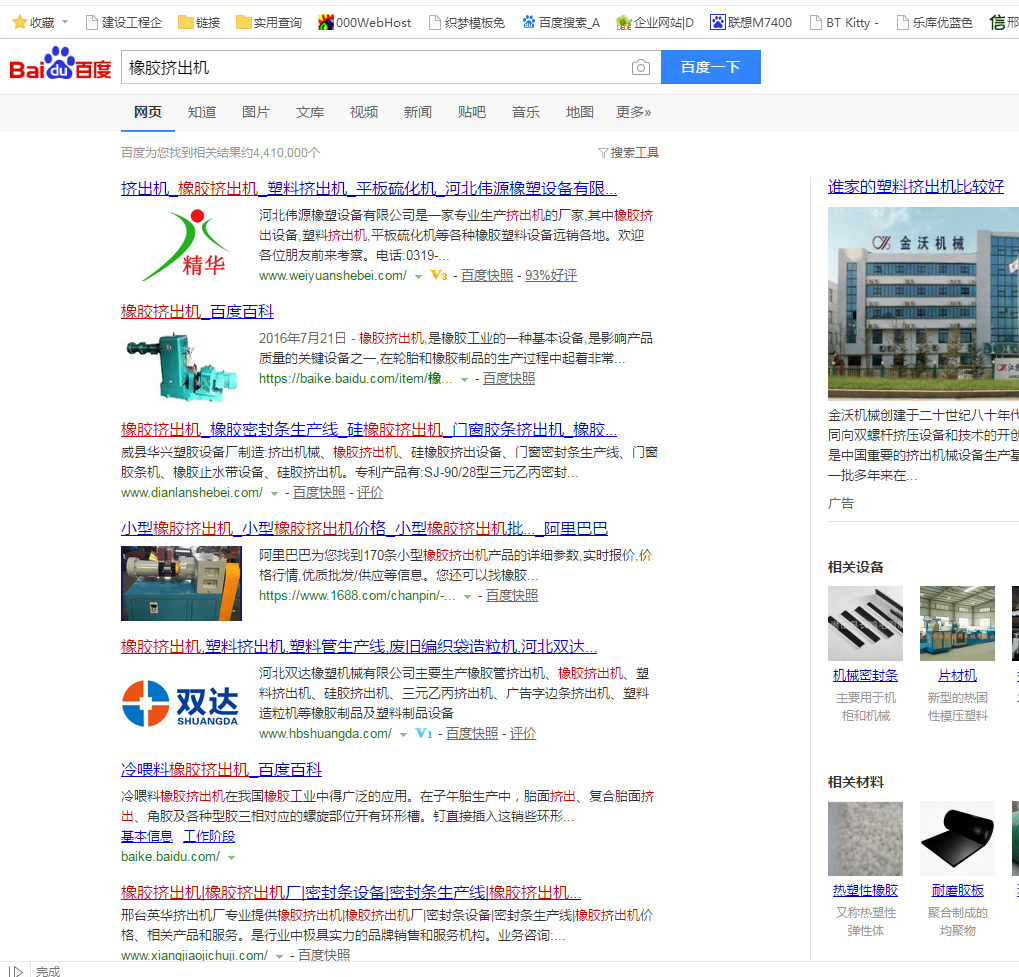
Task: Open the 基本信息 sublink
Action: click(147, 837)
